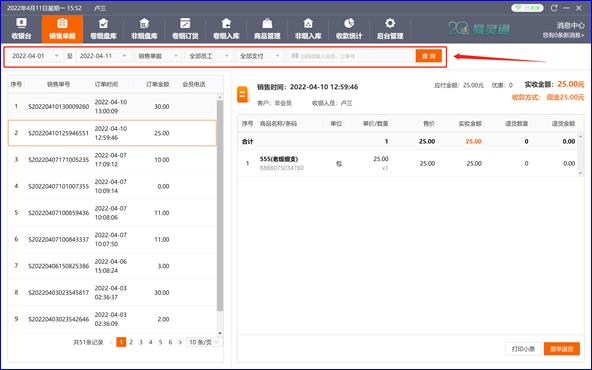Select order row 5 dated 2022-04-07 10:08:06

point(113,213)
